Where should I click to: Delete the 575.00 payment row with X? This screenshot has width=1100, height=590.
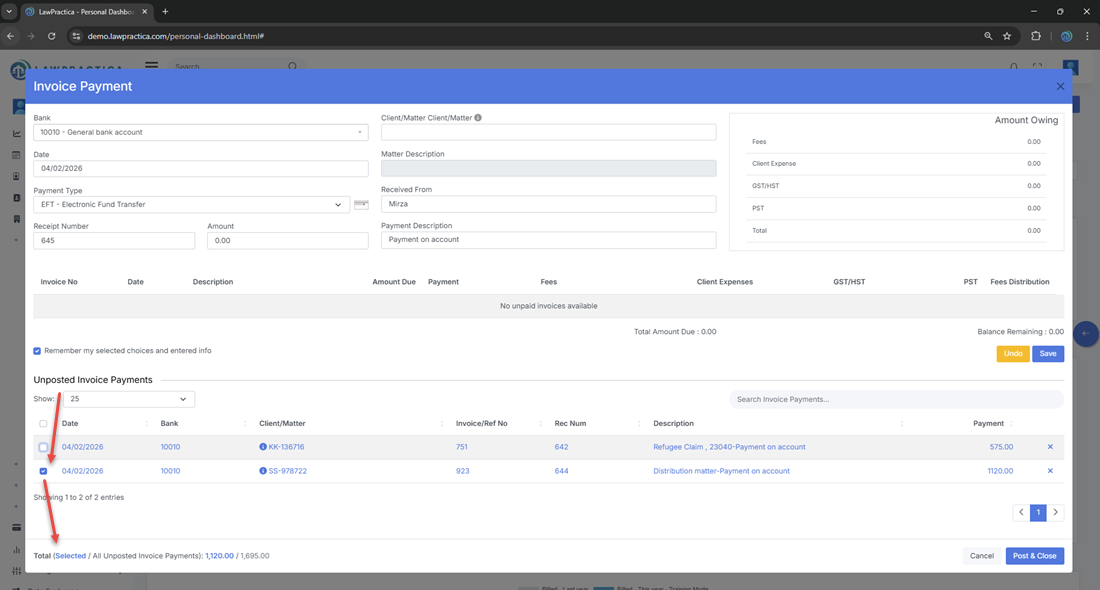(1050, 447)
